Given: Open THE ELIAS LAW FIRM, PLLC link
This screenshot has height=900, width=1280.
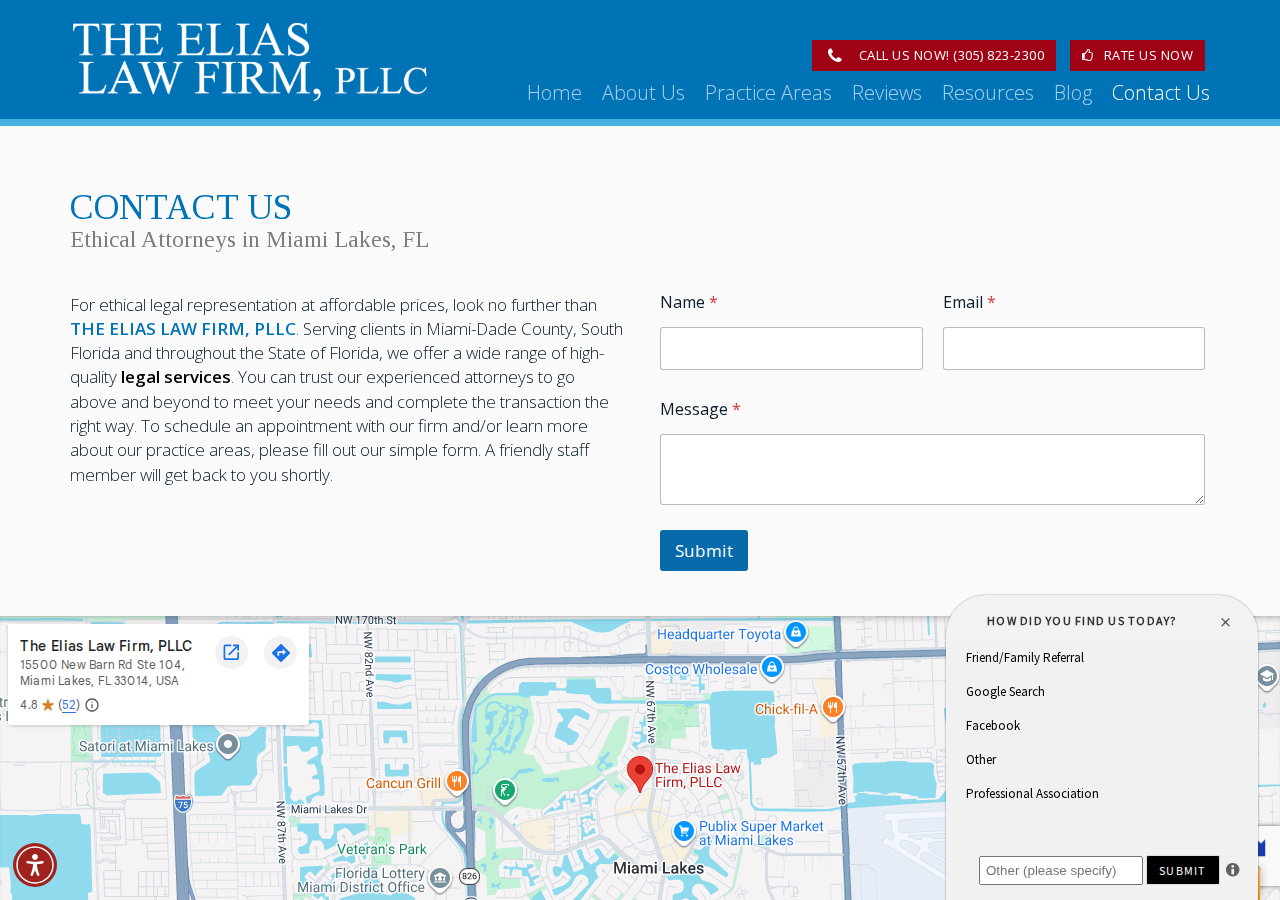Looking at the screenshot, I should click(183, 329).
